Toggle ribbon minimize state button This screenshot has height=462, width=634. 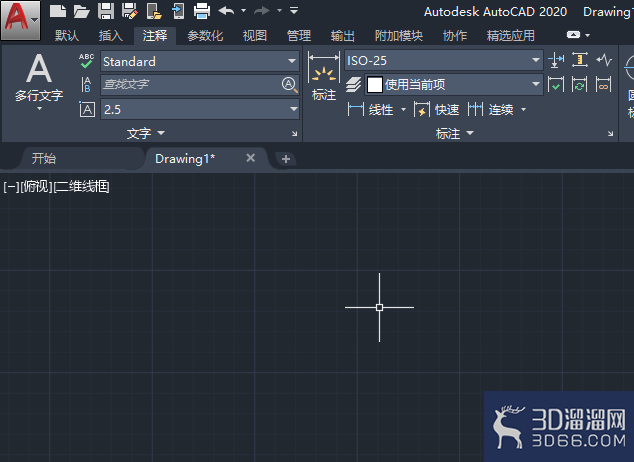tap(573, 35)
